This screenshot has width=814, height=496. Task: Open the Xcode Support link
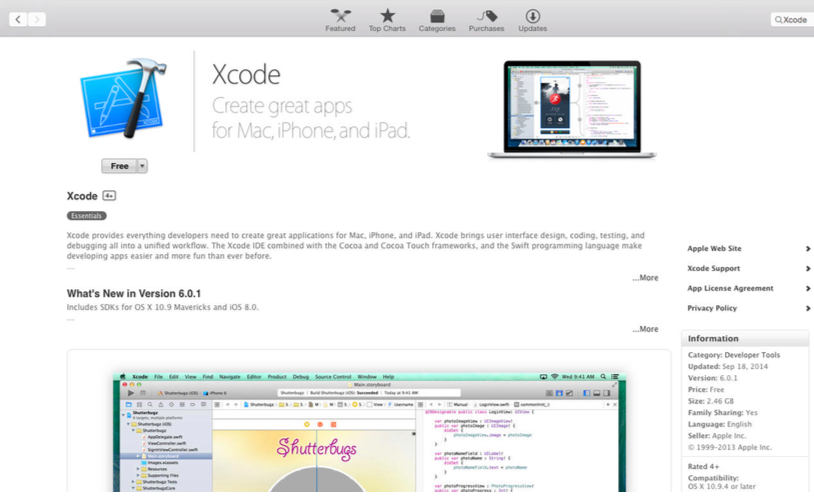point(713,269)
